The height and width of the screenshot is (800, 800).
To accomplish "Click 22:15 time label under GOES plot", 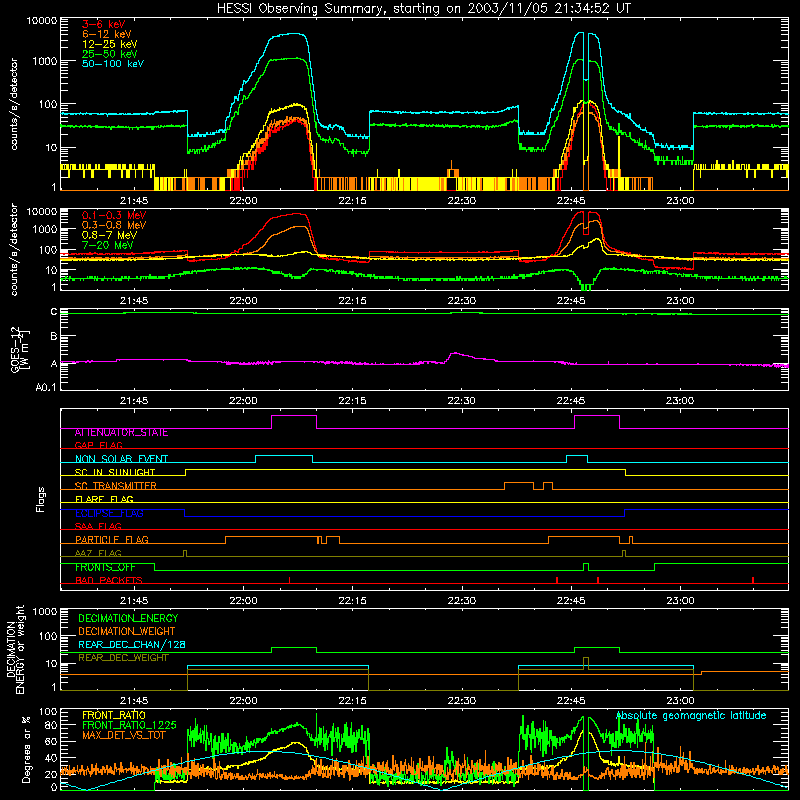I will [x=353, y=401].
